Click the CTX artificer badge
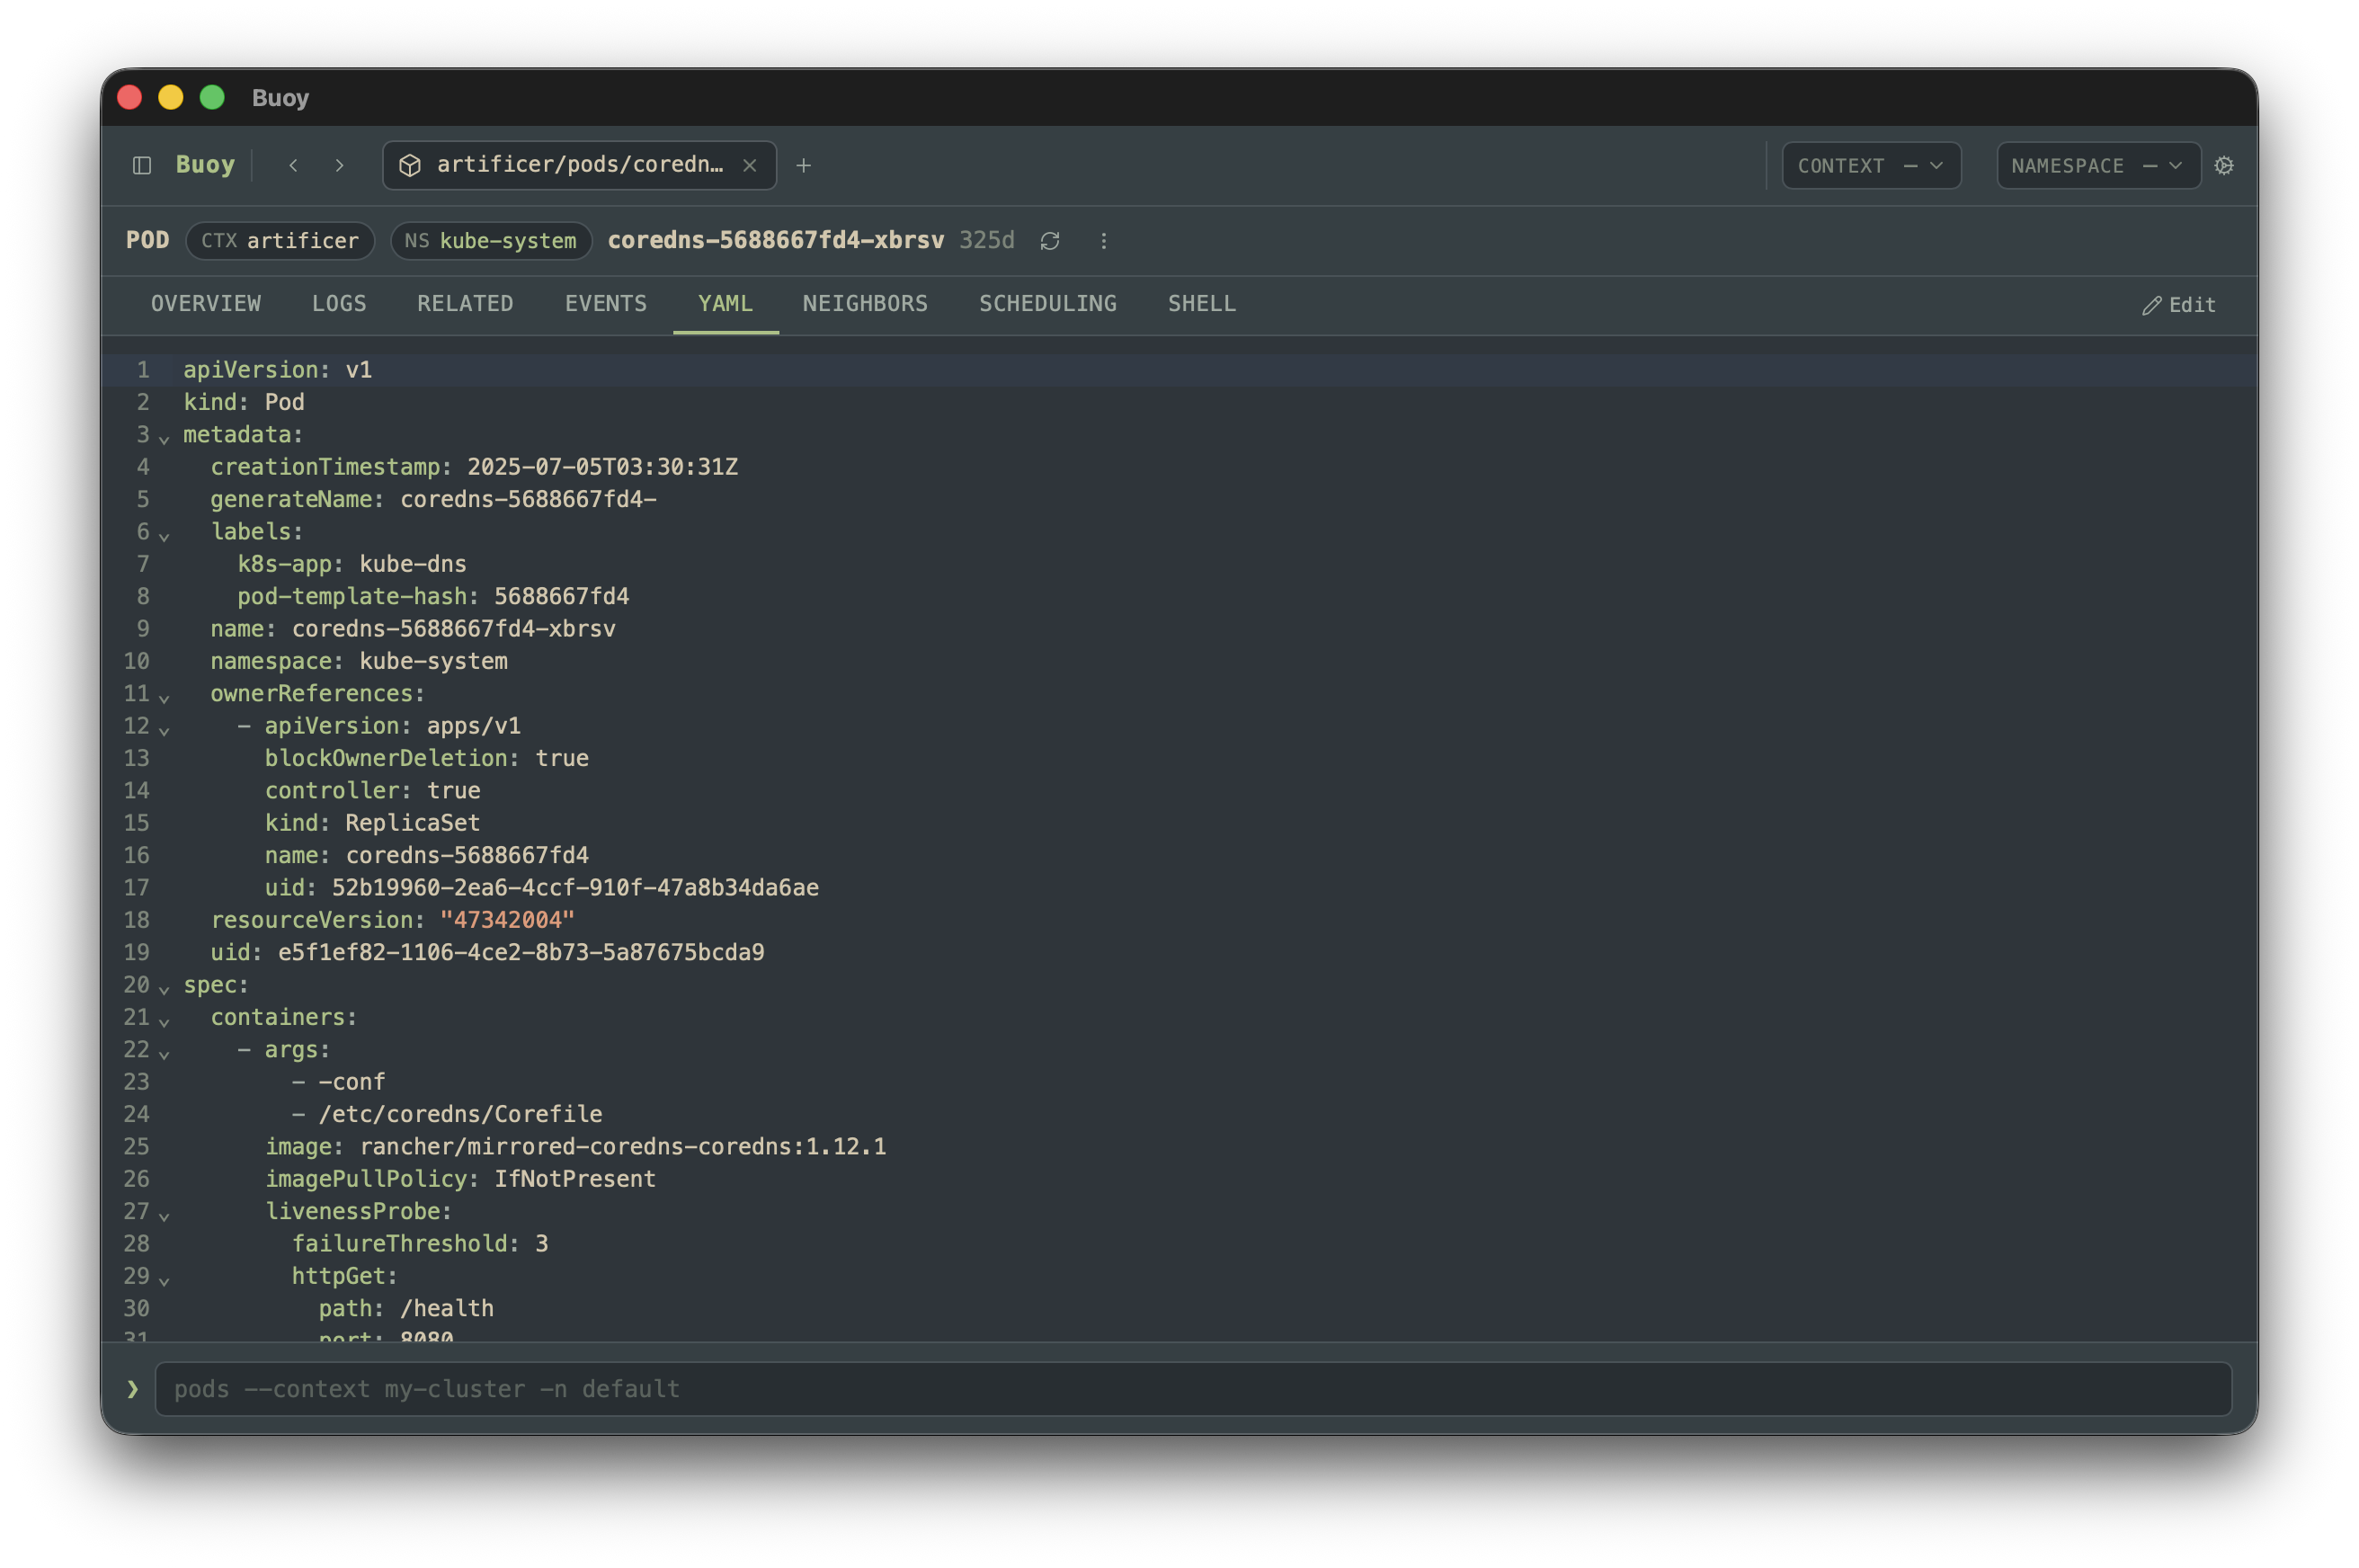This screenshot has height=1568, width=2359. pyautogui.click(x=280, y=241)
